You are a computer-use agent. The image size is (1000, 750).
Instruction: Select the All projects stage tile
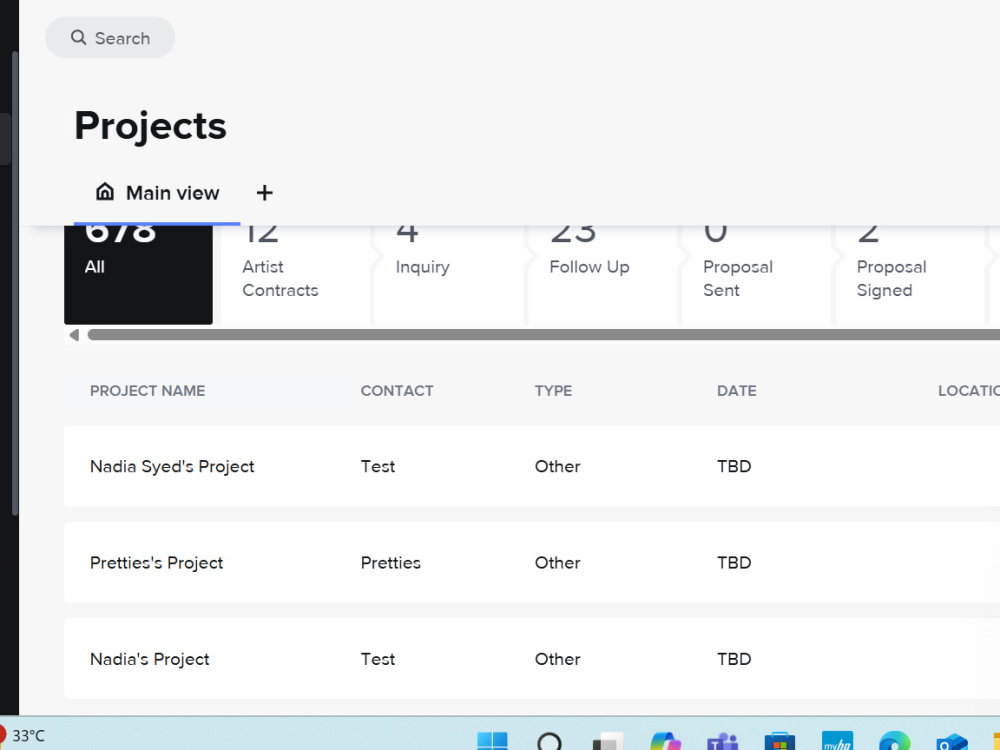(x=138, y=274)
